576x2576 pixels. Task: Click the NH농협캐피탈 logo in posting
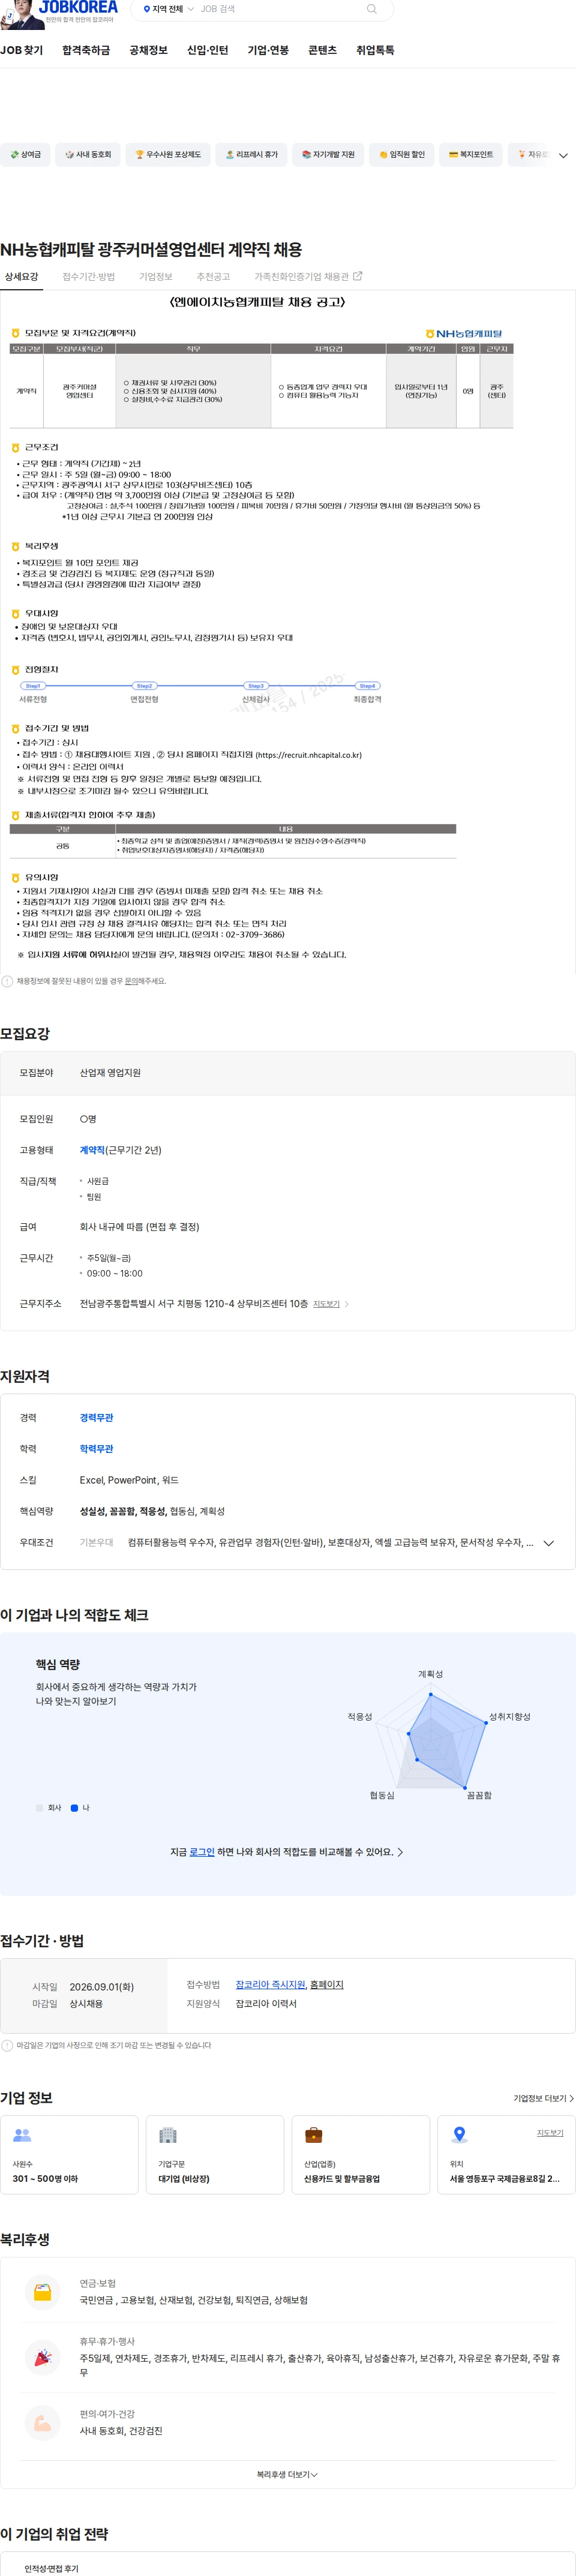[x=464, y=334]
